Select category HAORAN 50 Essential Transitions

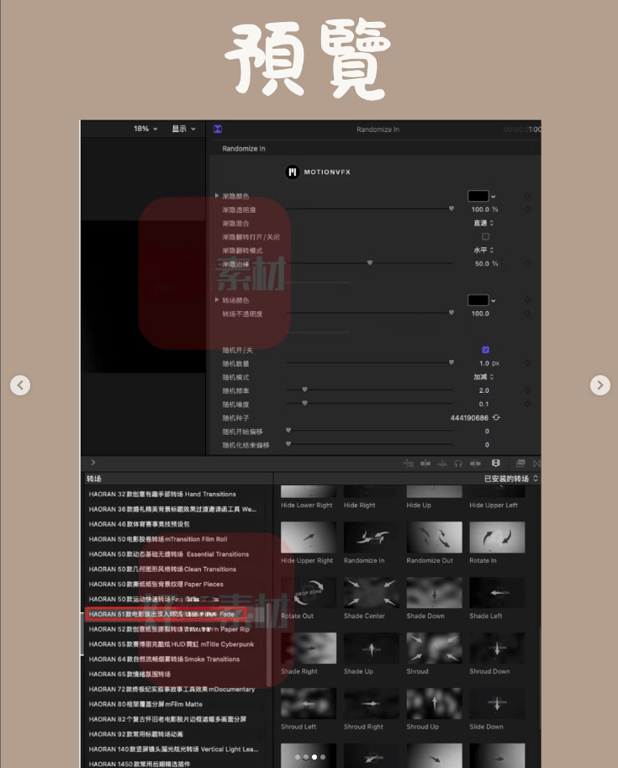tap(168, 554)
